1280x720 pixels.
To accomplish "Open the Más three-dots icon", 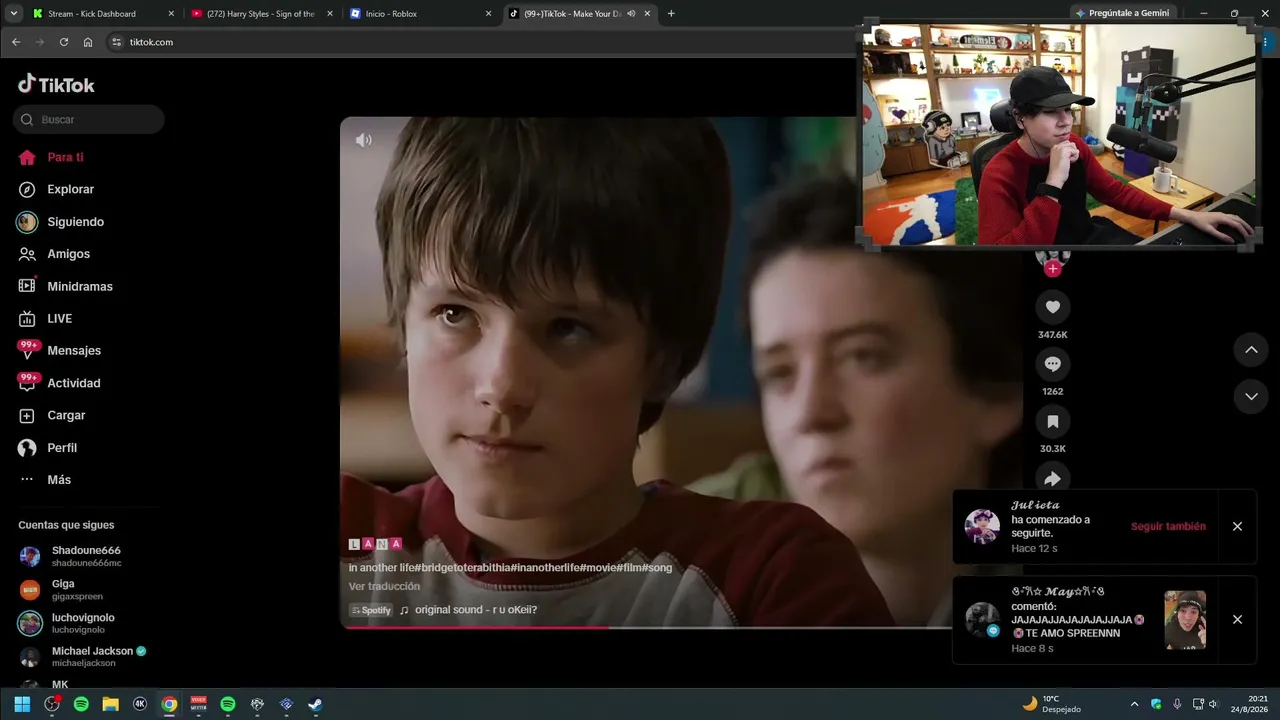I will pyautogui.click(x=27, y=480).
